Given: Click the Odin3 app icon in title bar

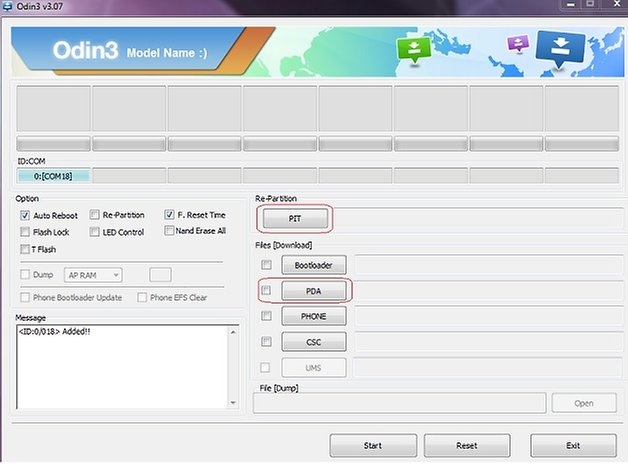Looking at the screenshot, I should [x=7, y=6].
